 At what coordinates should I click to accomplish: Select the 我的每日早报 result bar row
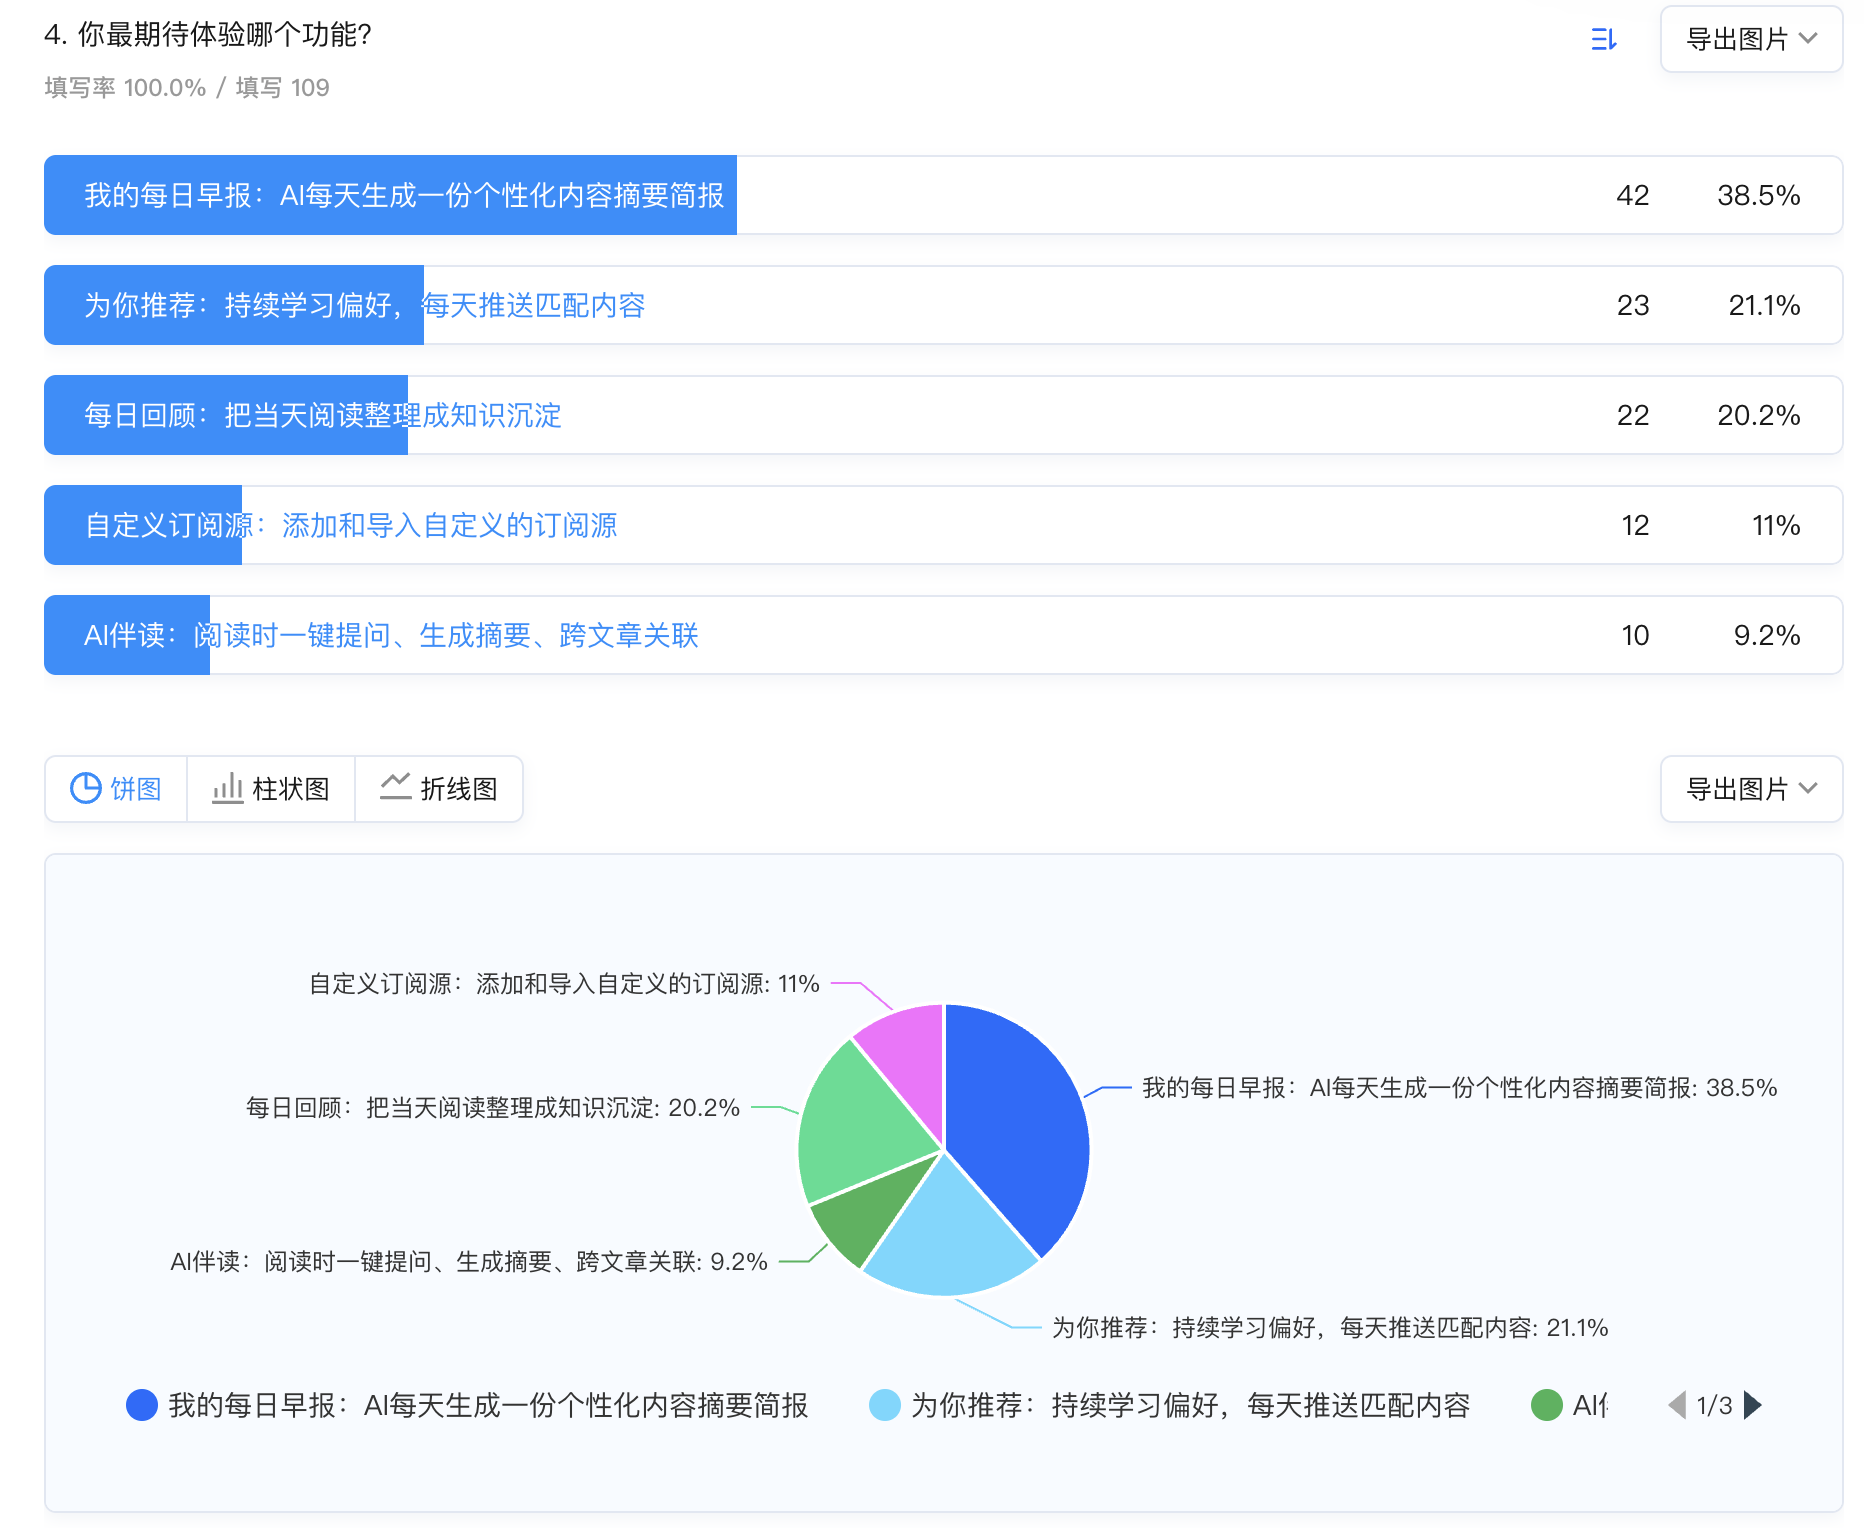942,195
